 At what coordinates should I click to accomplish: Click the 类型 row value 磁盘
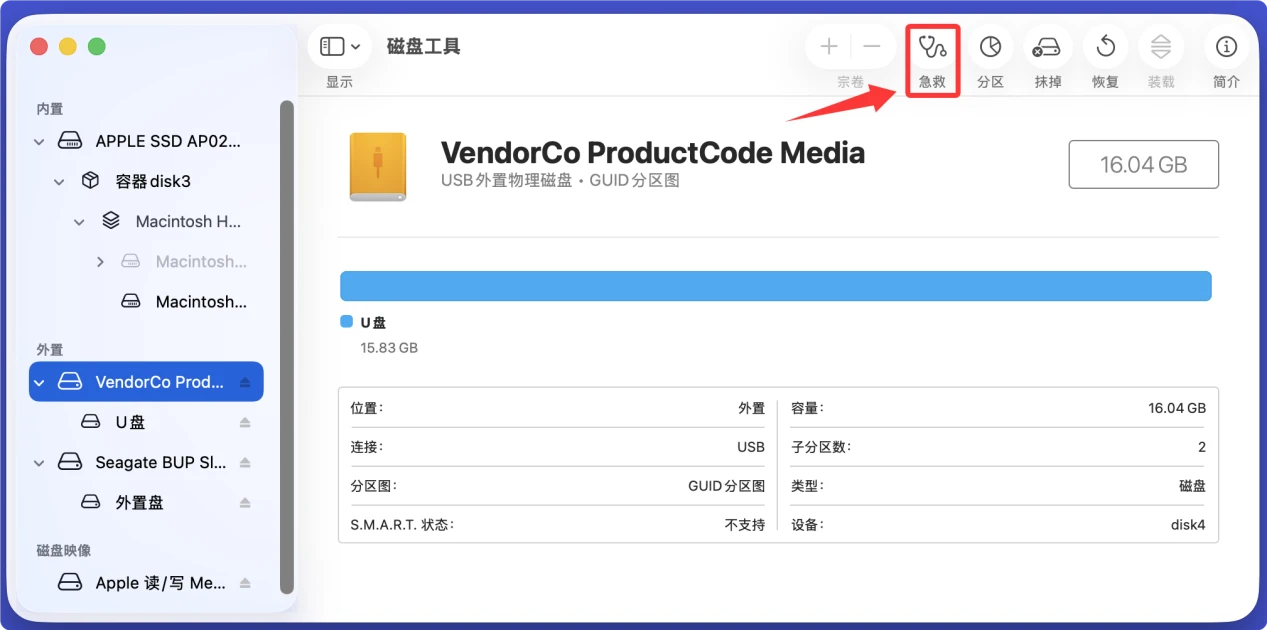coord(1192,486)
